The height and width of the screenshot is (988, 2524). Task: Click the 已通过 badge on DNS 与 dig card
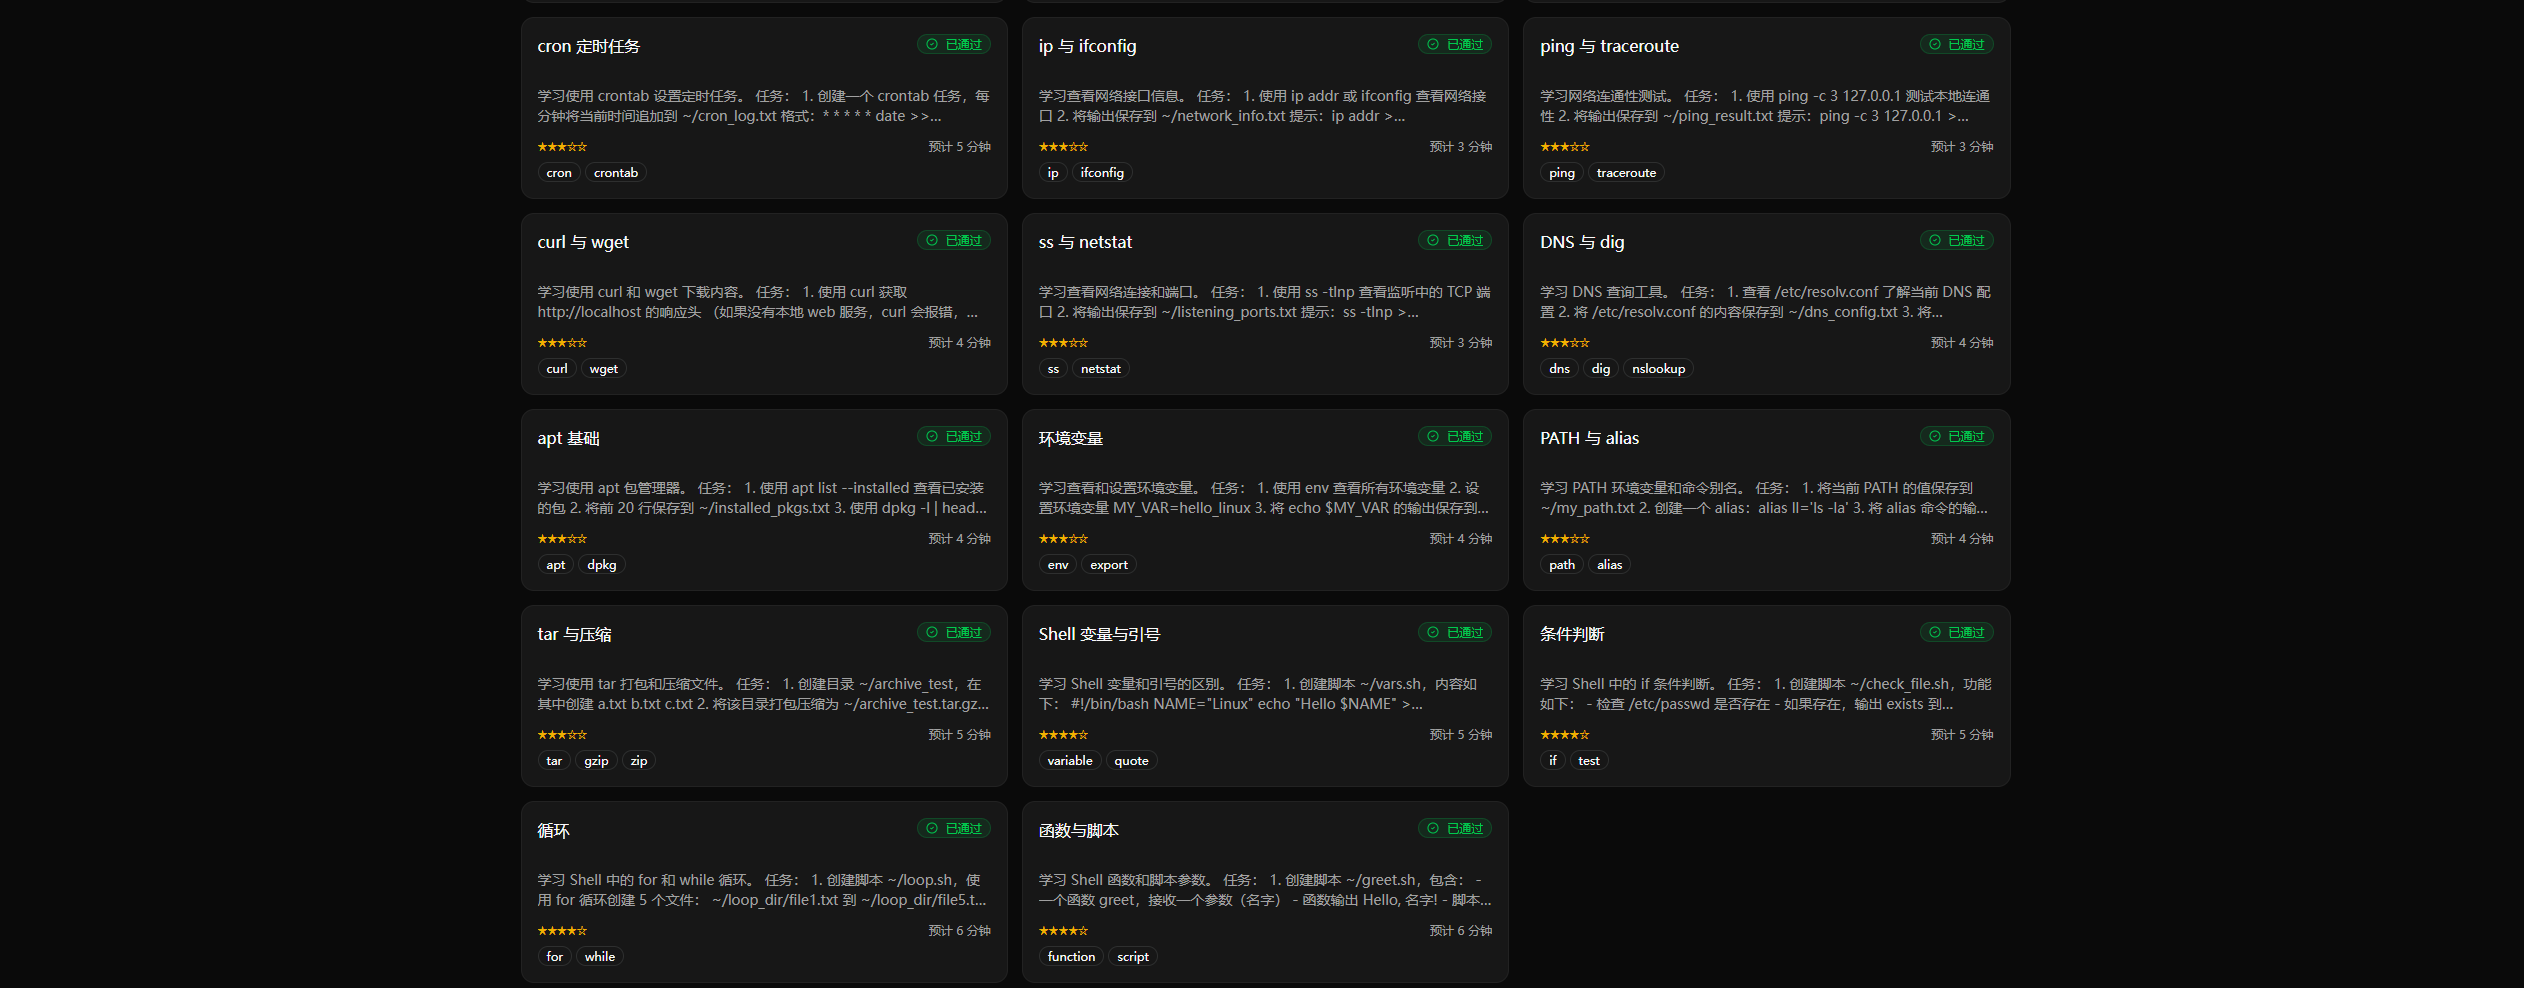(1957, 240)
